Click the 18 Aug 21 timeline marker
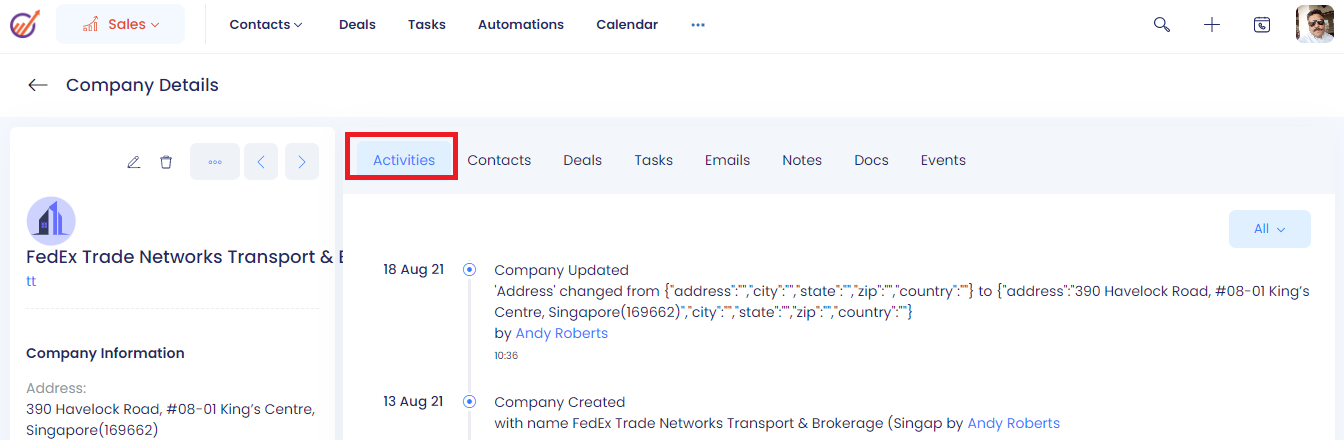 point(470,269)
